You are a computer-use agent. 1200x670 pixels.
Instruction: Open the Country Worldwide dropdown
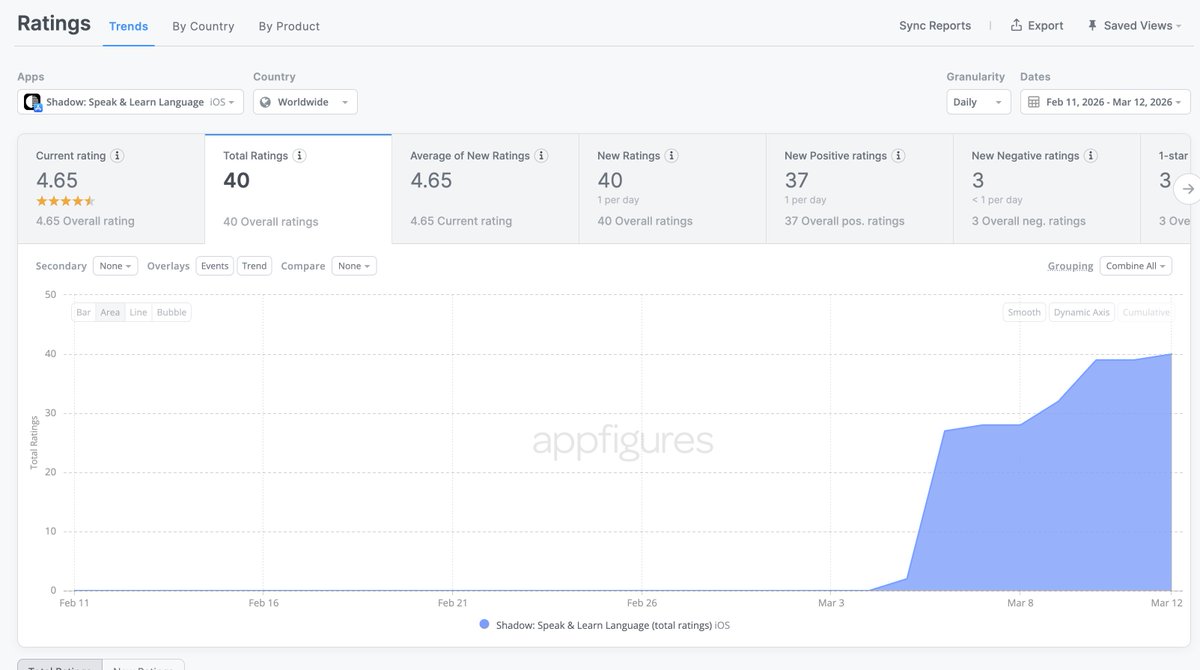tap(305, 102)
